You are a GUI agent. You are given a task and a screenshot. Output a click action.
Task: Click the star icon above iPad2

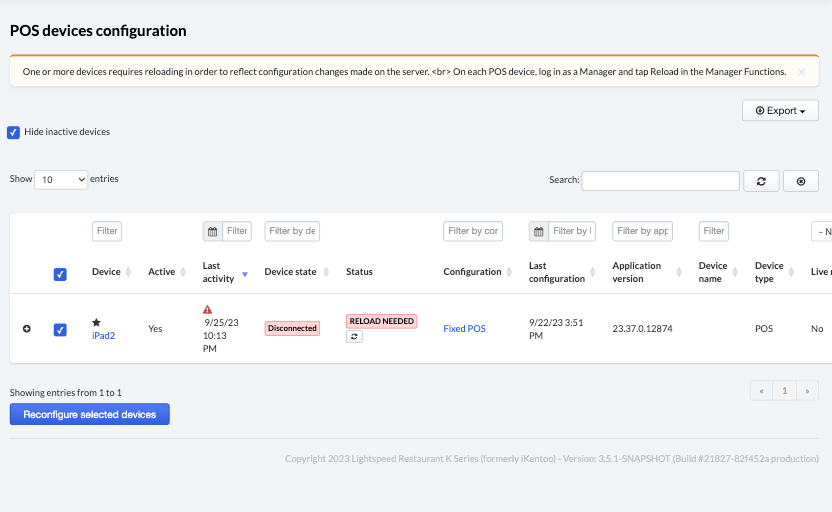click(x=96, y=322)
